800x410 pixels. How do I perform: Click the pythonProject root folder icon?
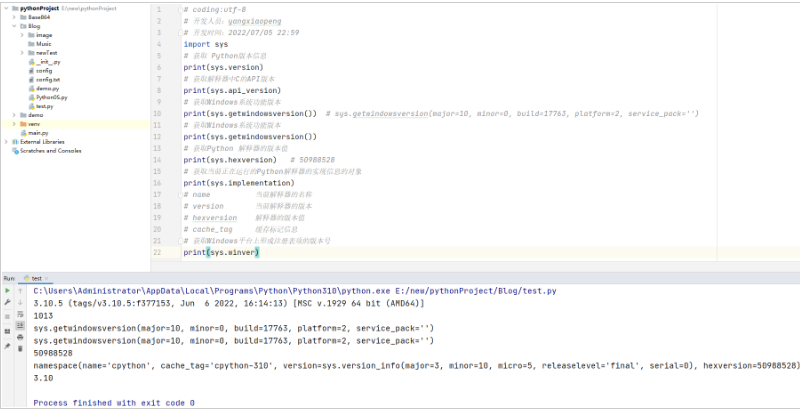coord(15,8)
